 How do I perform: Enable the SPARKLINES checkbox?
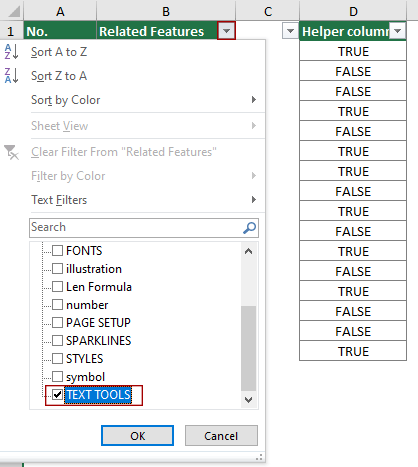tap(57, 340)
